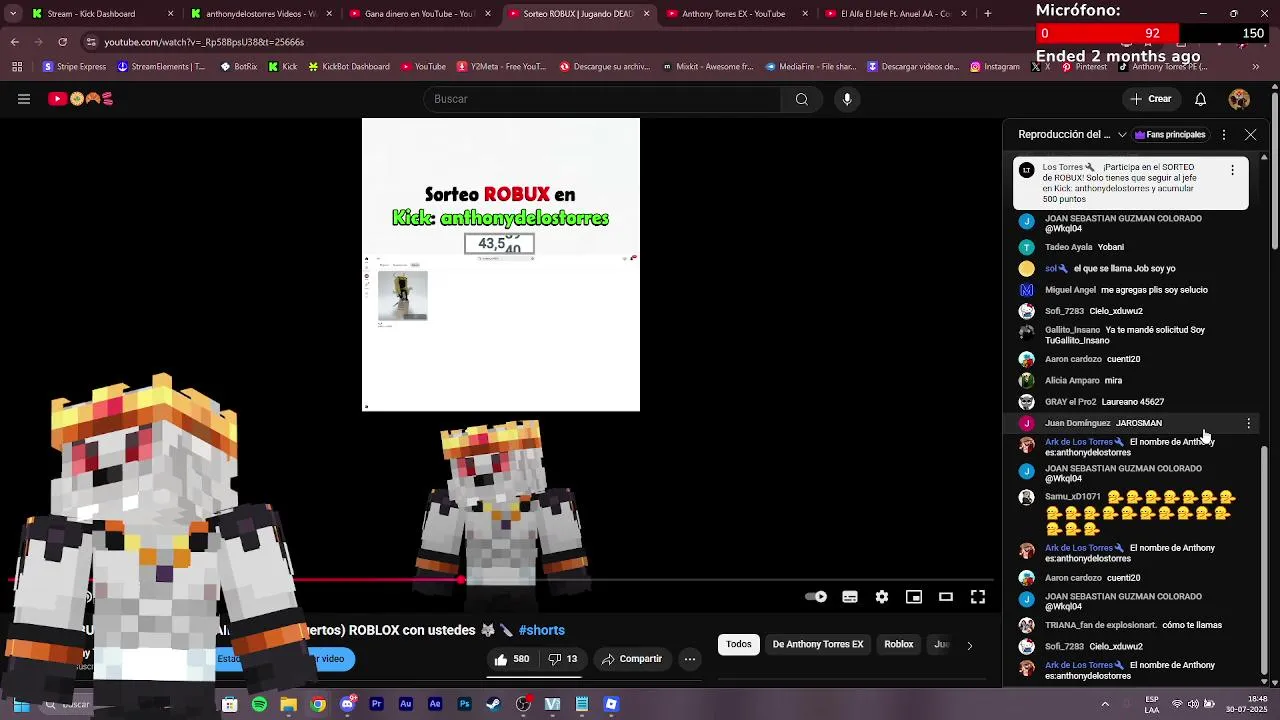This screenshot has height=720, width=1280.
Task: Open KickBot Dashboard bookmark
Action: click(x=348, y=67)
